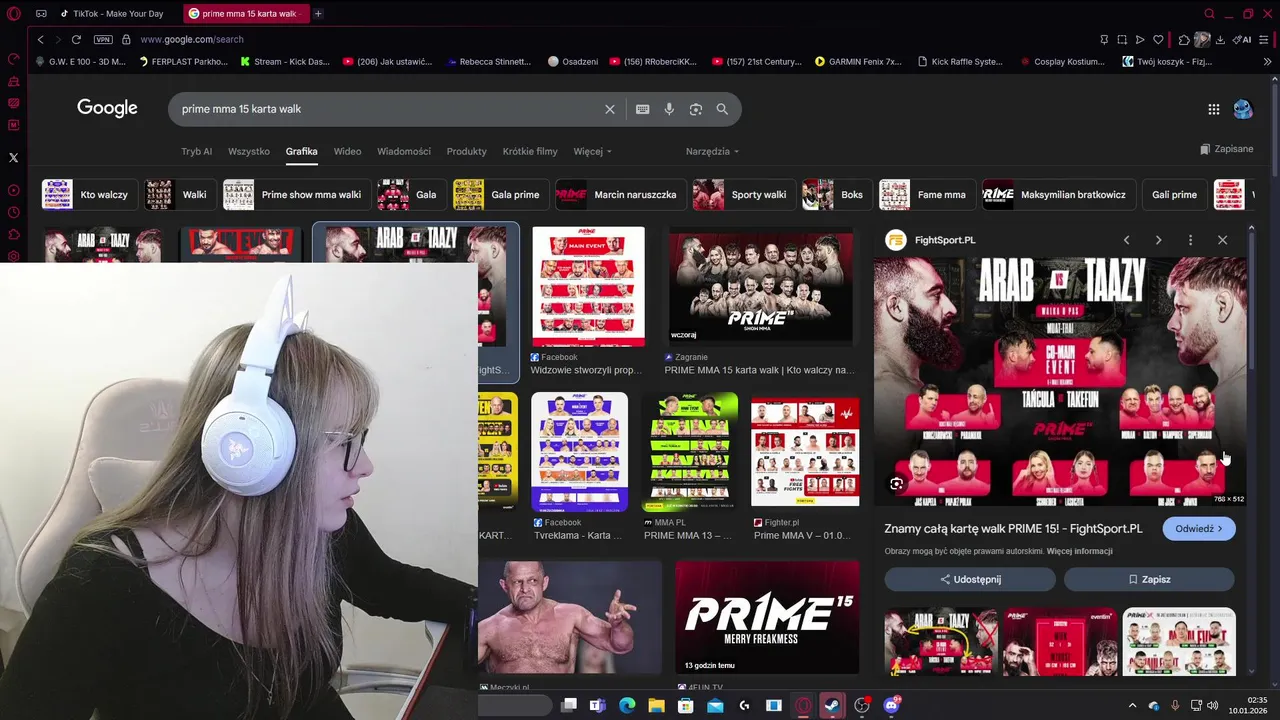Clear the Google search box text
Image resolution: width=1280 pixels, height=720 pixels.
pos(610,109)
